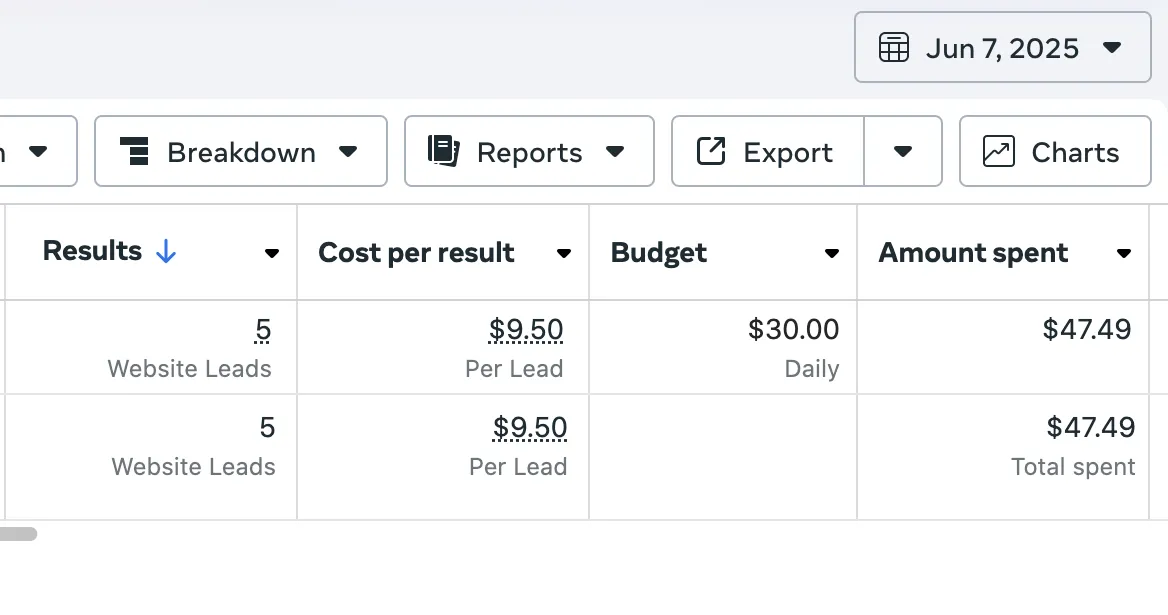Expand the Results column options caret
Image resolution: width=1168 pixels, height=615 pixels.
tap(271, 254)
